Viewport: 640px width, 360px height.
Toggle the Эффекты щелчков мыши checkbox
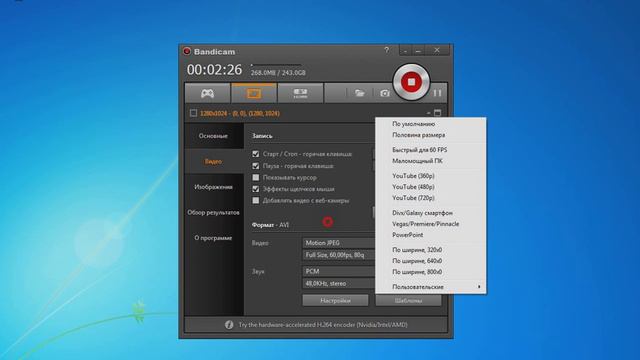pyautogui.click(x=256, y=189)
